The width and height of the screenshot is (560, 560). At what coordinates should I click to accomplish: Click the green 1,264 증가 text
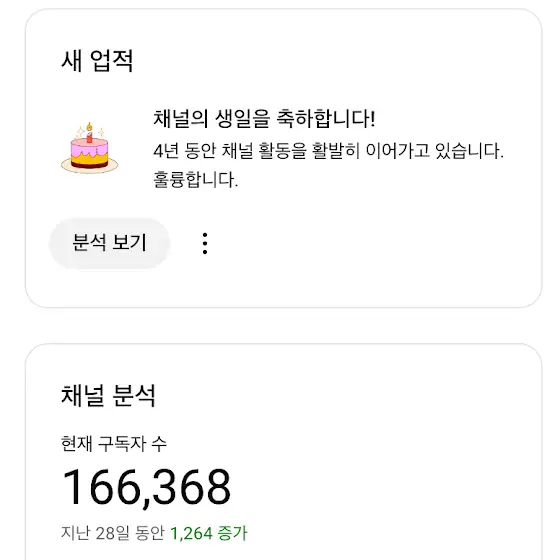209,533
